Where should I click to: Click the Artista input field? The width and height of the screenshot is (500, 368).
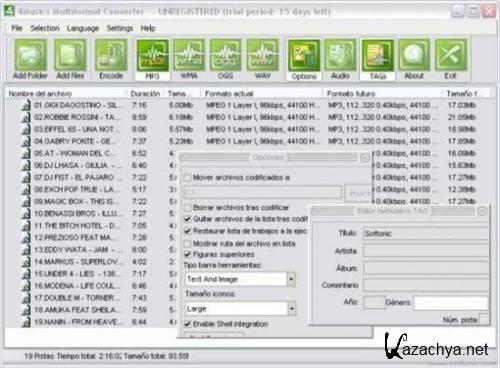coord(426,251)
